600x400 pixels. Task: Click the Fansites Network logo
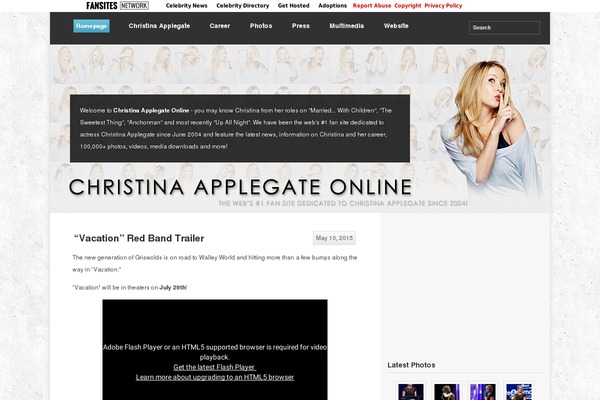[117, 5]
